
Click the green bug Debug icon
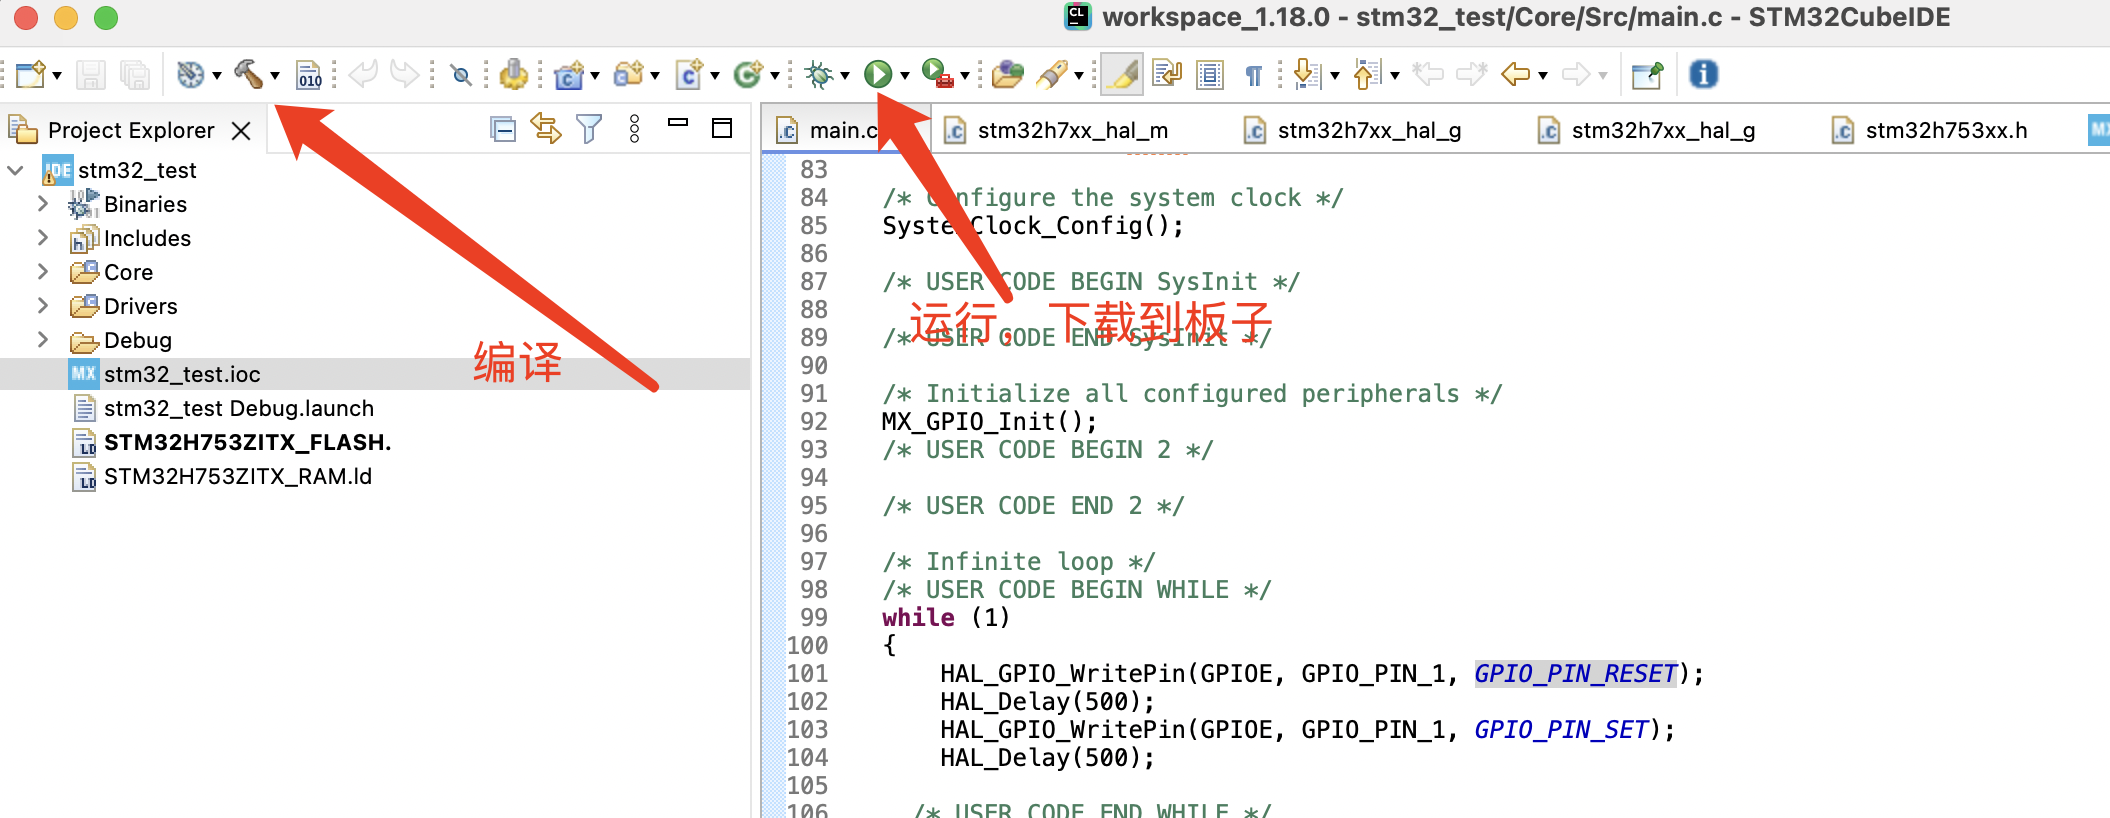click(x=819, y=74)
